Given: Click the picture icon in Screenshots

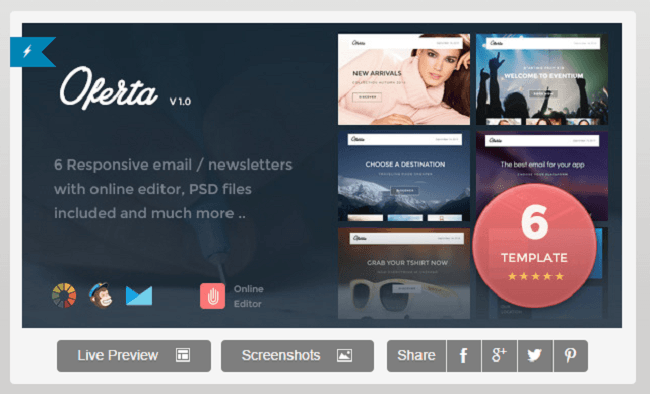Looking at the screenshot, I should (x=344, y=355).
